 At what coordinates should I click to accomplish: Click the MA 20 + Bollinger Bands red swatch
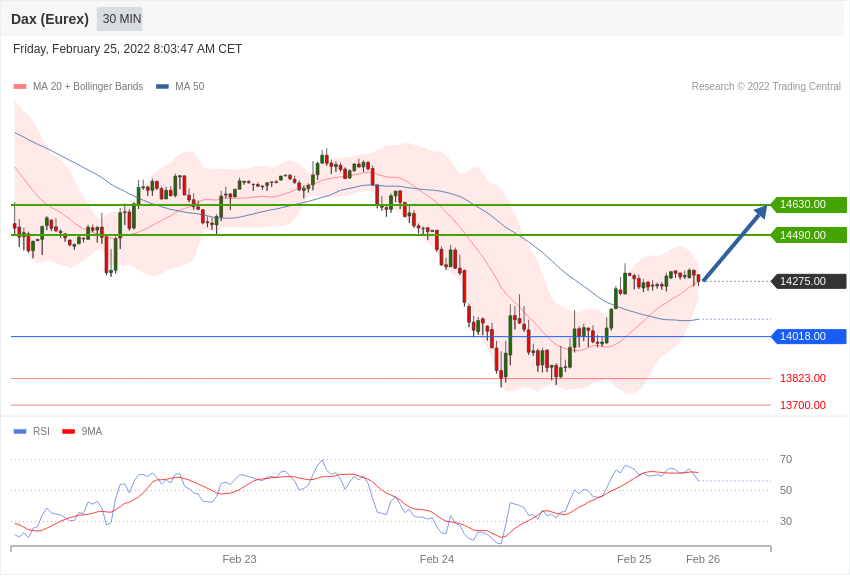click(x=20, y=87)
